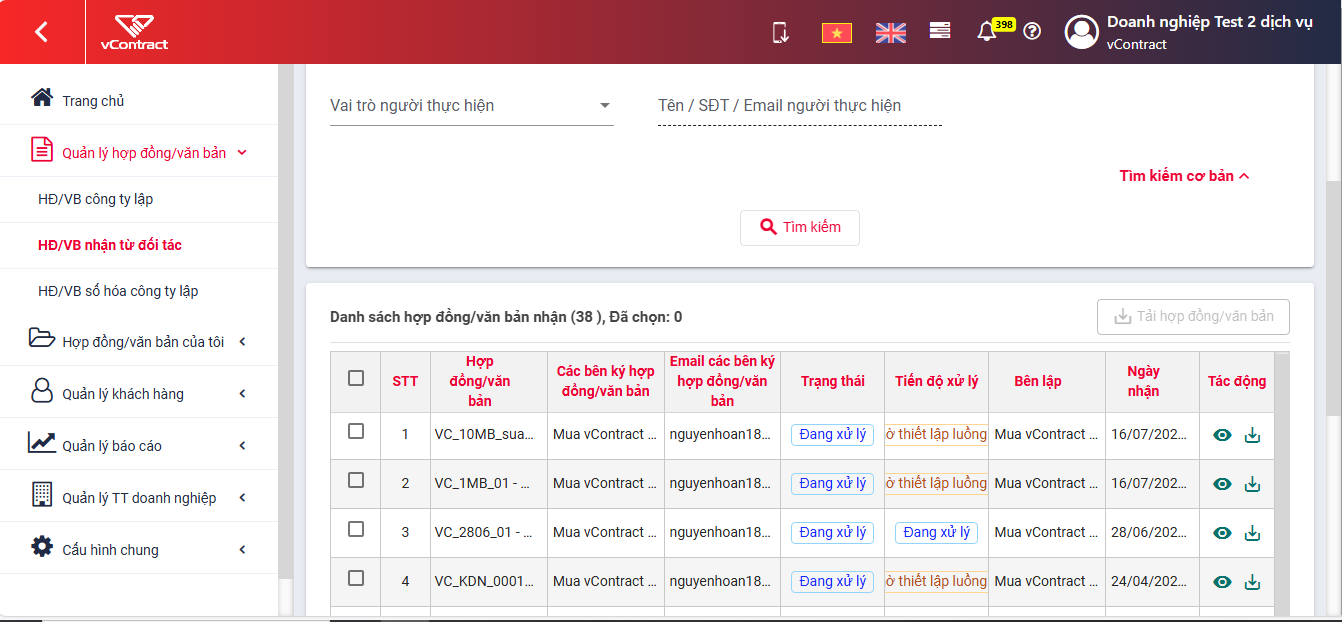Open the Vai trò người thực hiện dropdown
The height and width of the screenshot is (622, 1342).
coord(472,106)
